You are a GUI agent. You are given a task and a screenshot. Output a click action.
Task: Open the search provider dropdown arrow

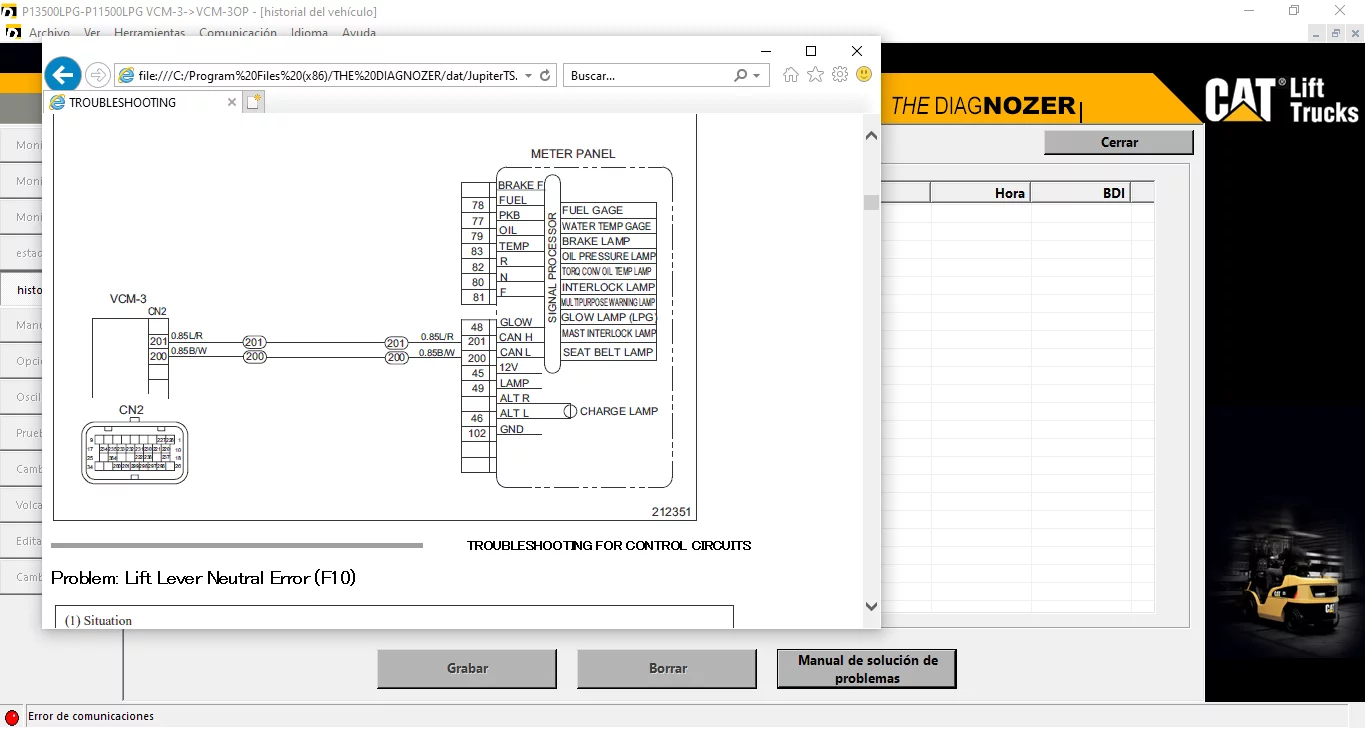pyautogui.click(x=756, y=75)
